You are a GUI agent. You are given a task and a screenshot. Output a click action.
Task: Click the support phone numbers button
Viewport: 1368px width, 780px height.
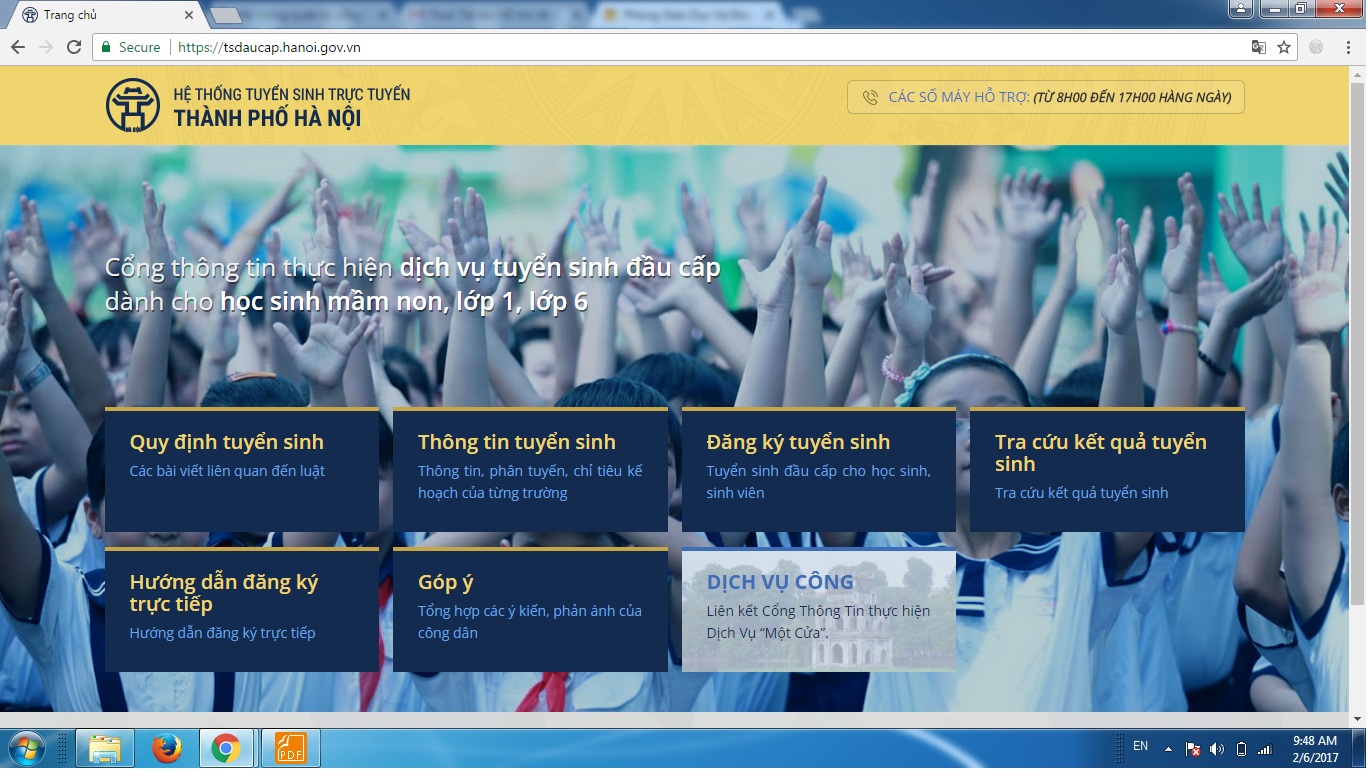(1045, 97)
